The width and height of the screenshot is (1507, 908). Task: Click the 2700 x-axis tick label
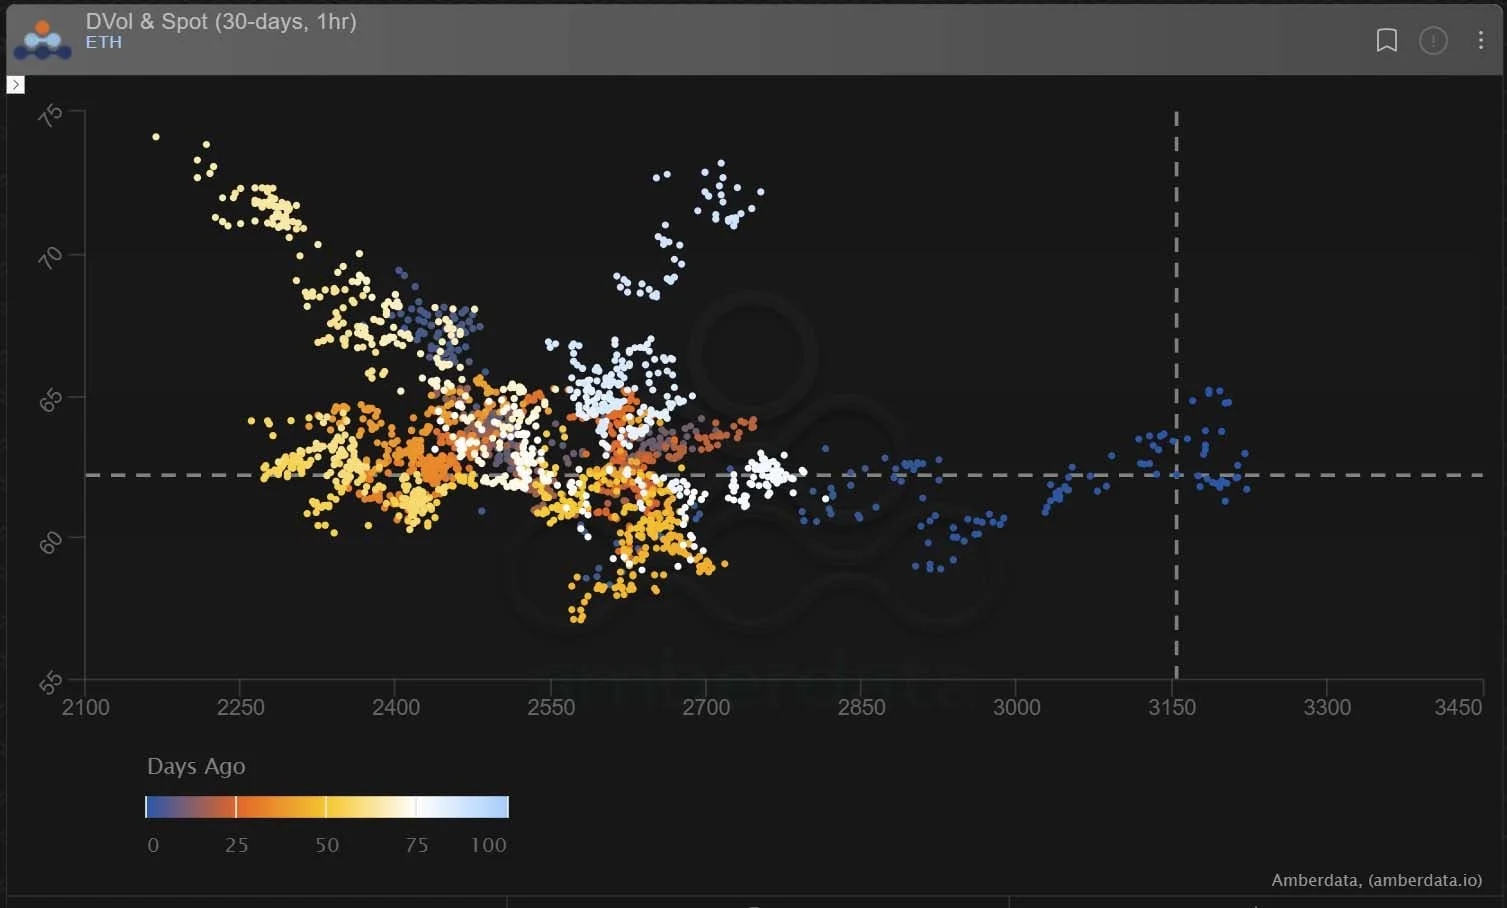pyautogui.click(x=706, y=707)
